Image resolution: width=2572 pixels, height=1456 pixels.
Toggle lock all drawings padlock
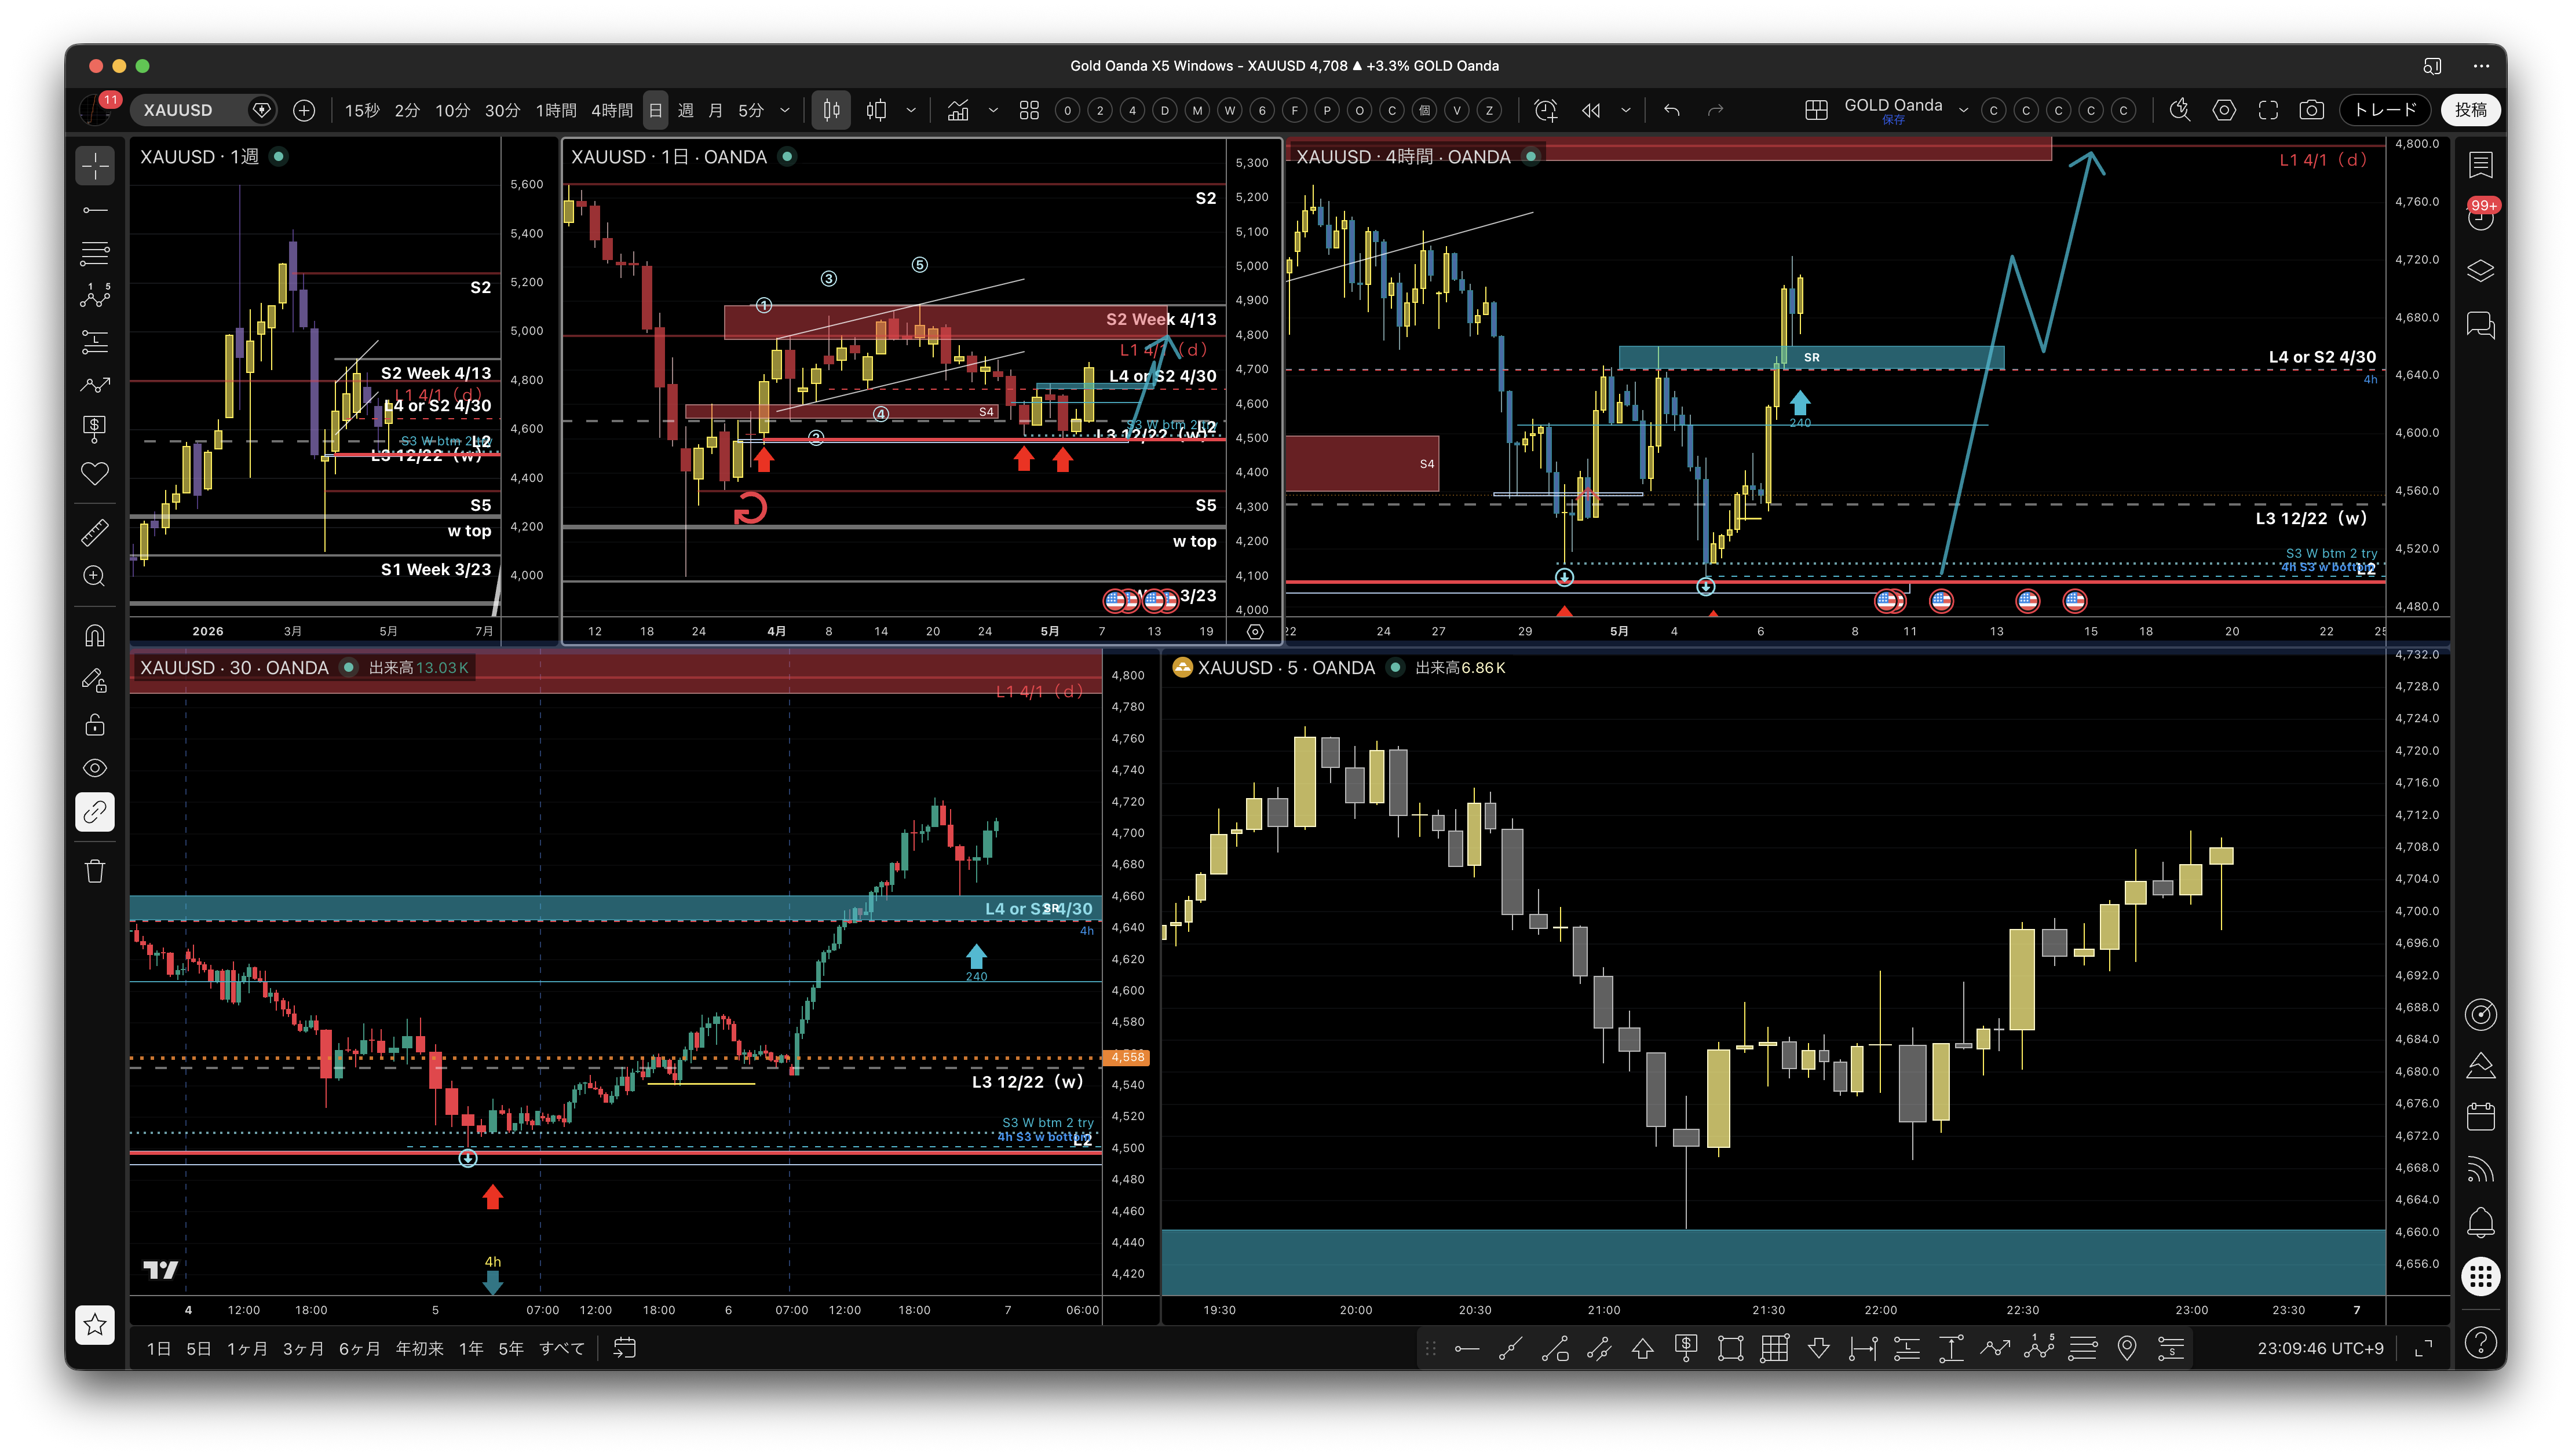95,724
